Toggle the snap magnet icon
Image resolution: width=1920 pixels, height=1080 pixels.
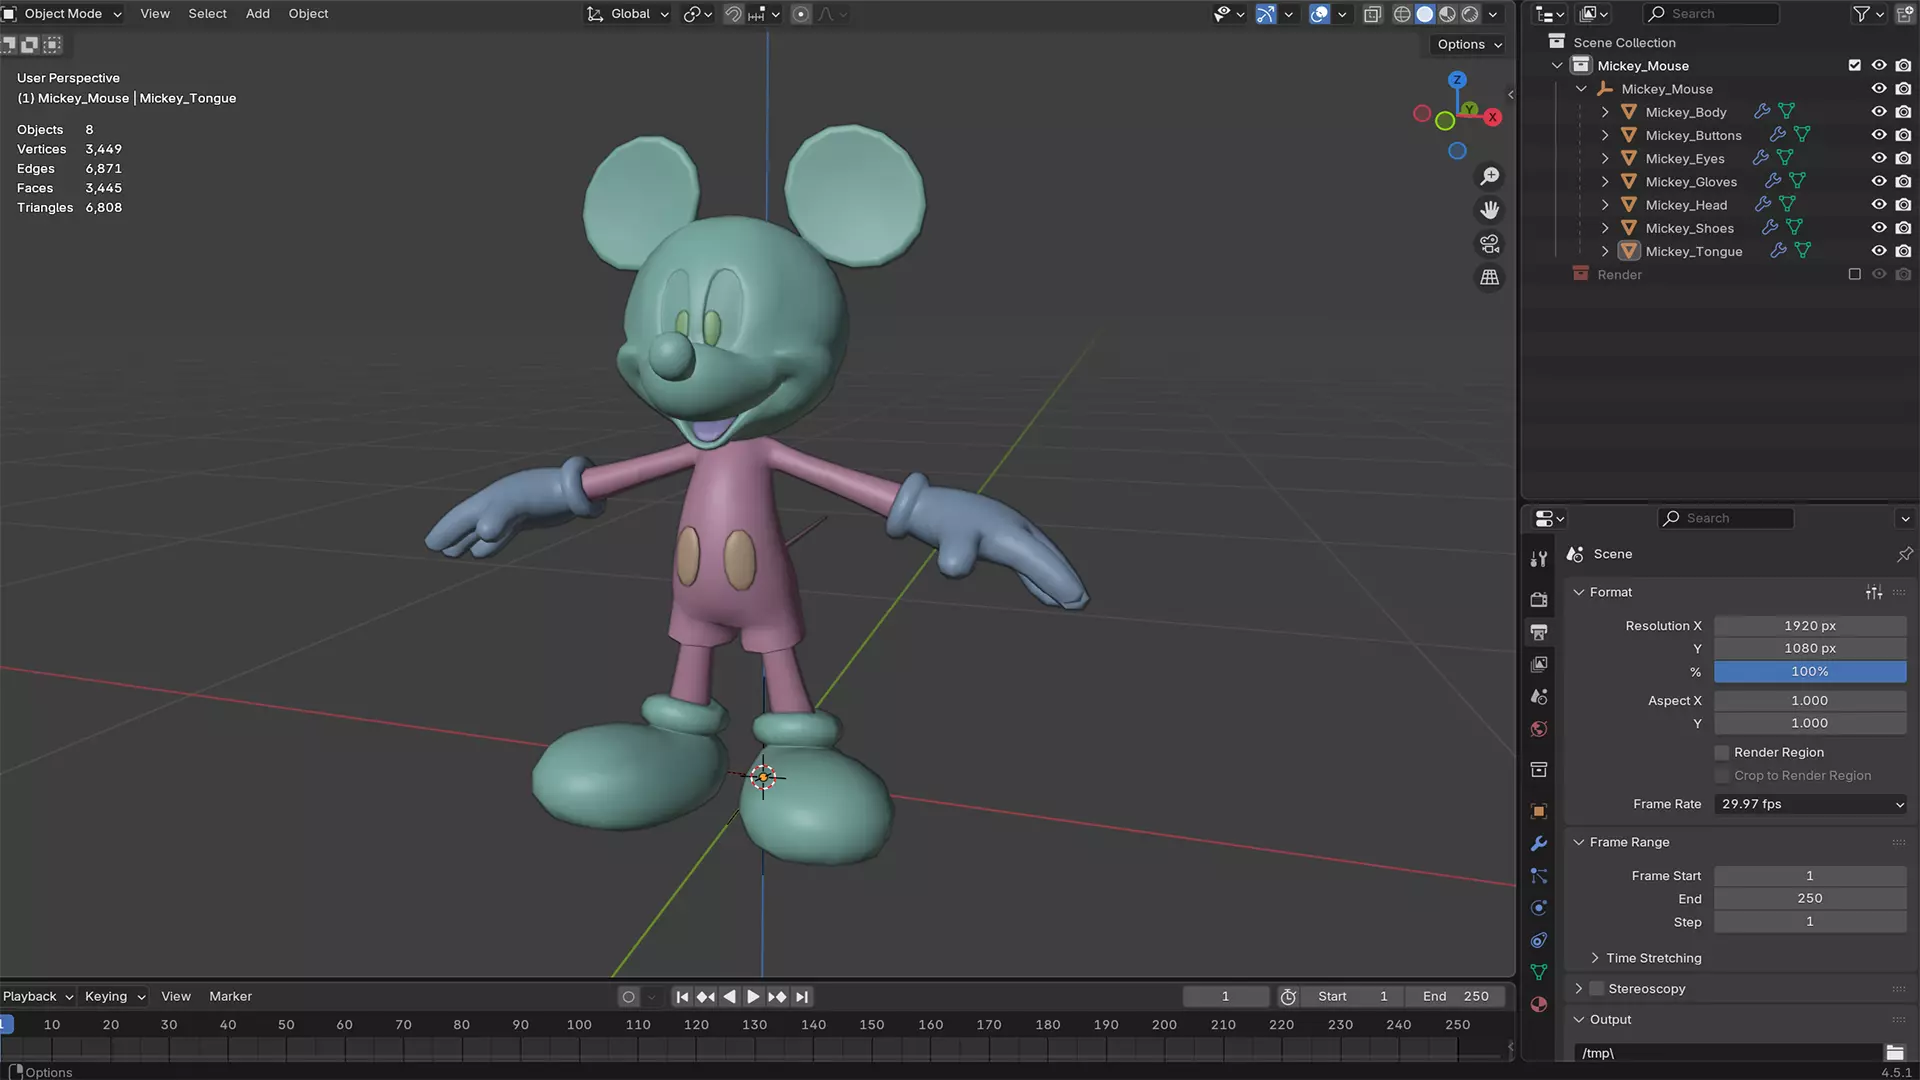pos(733,14)
